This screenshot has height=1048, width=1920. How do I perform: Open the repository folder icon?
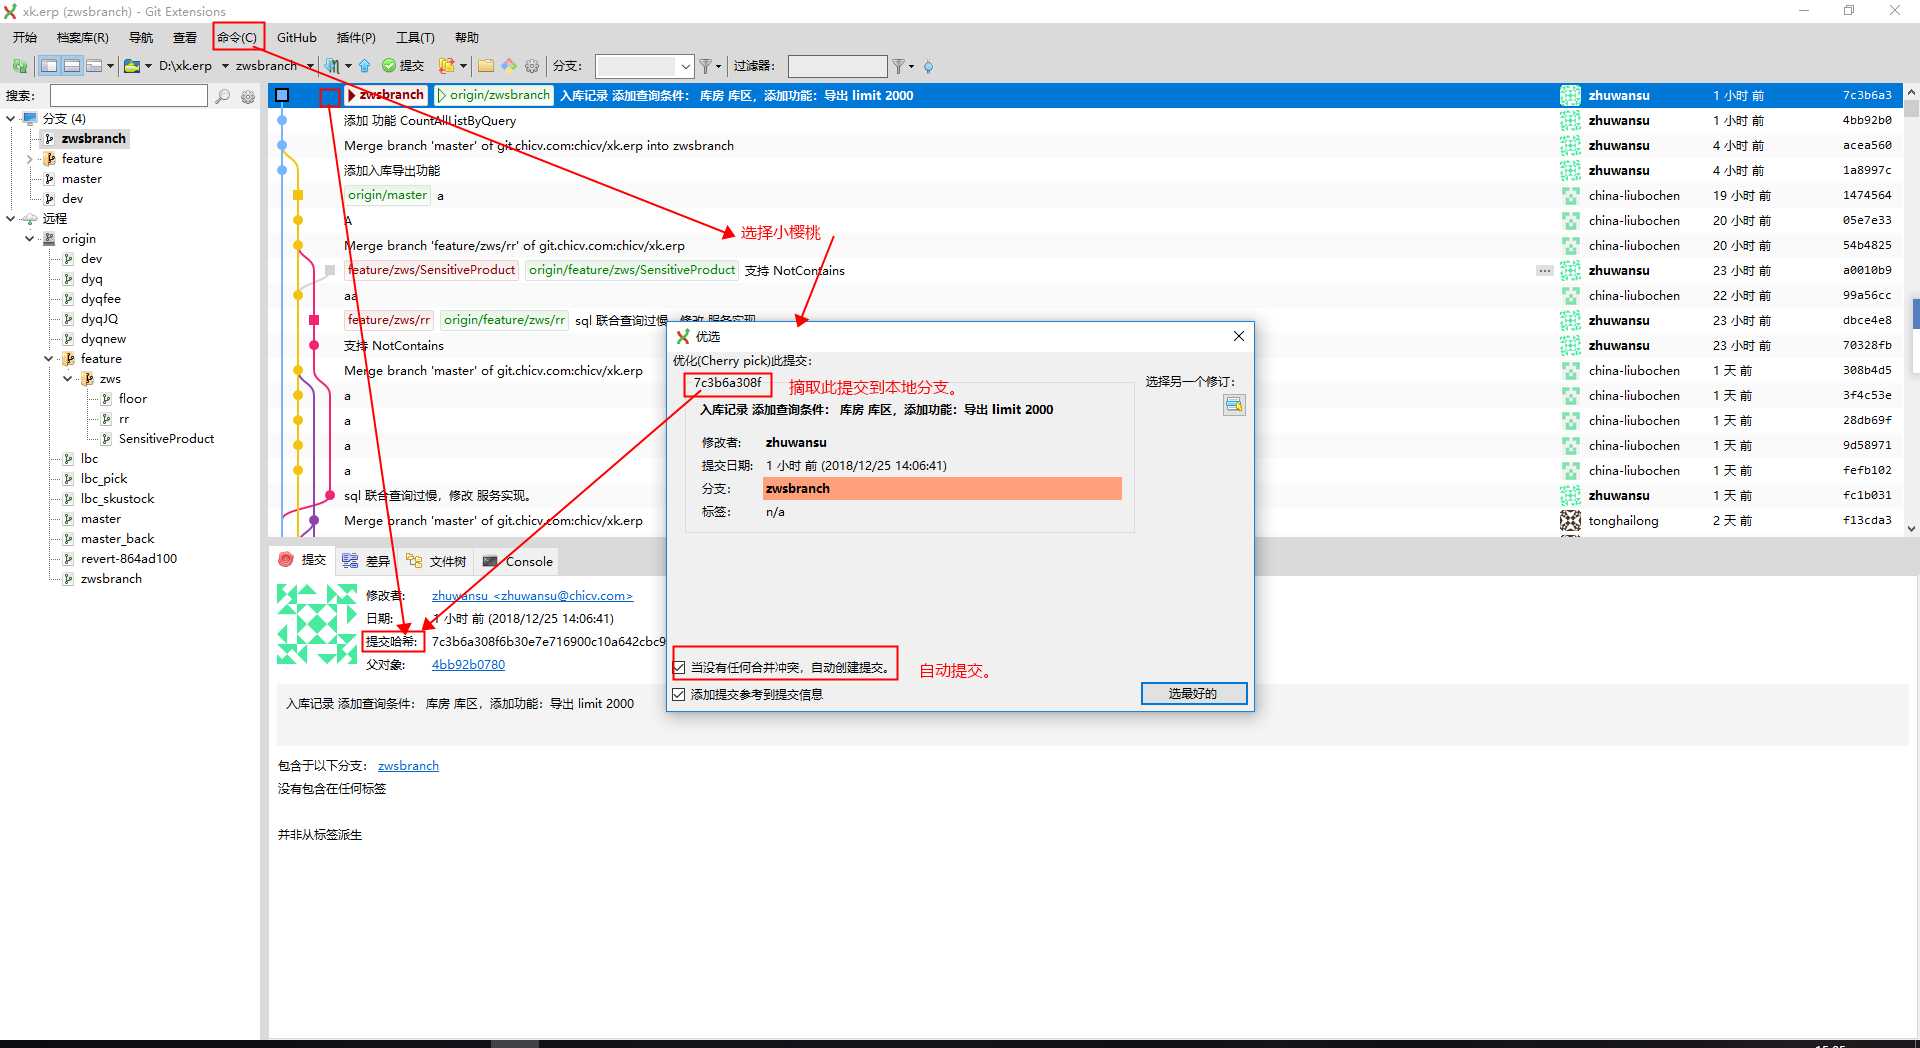pyautogui.click(x=132, y=66)
